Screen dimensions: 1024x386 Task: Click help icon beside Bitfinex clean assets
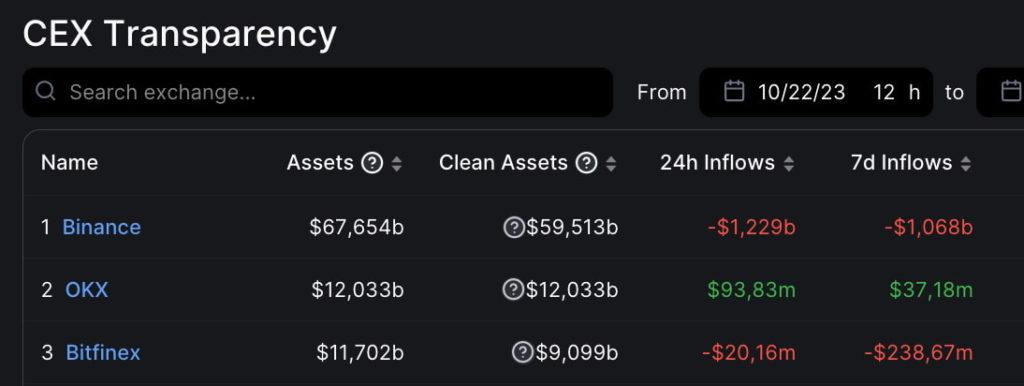(522, 353)
